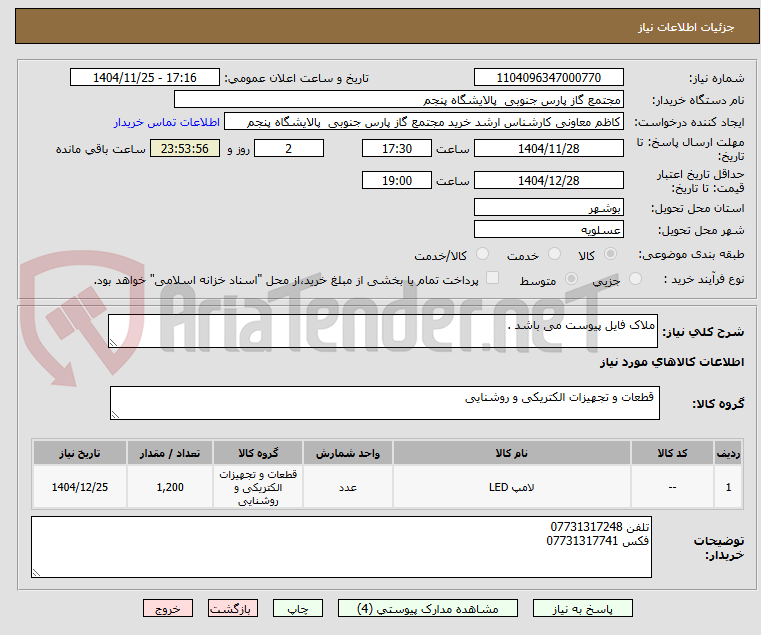
Task: Click the اطلاعات کالاهای مورد نیاز heading
Action: 672,362
